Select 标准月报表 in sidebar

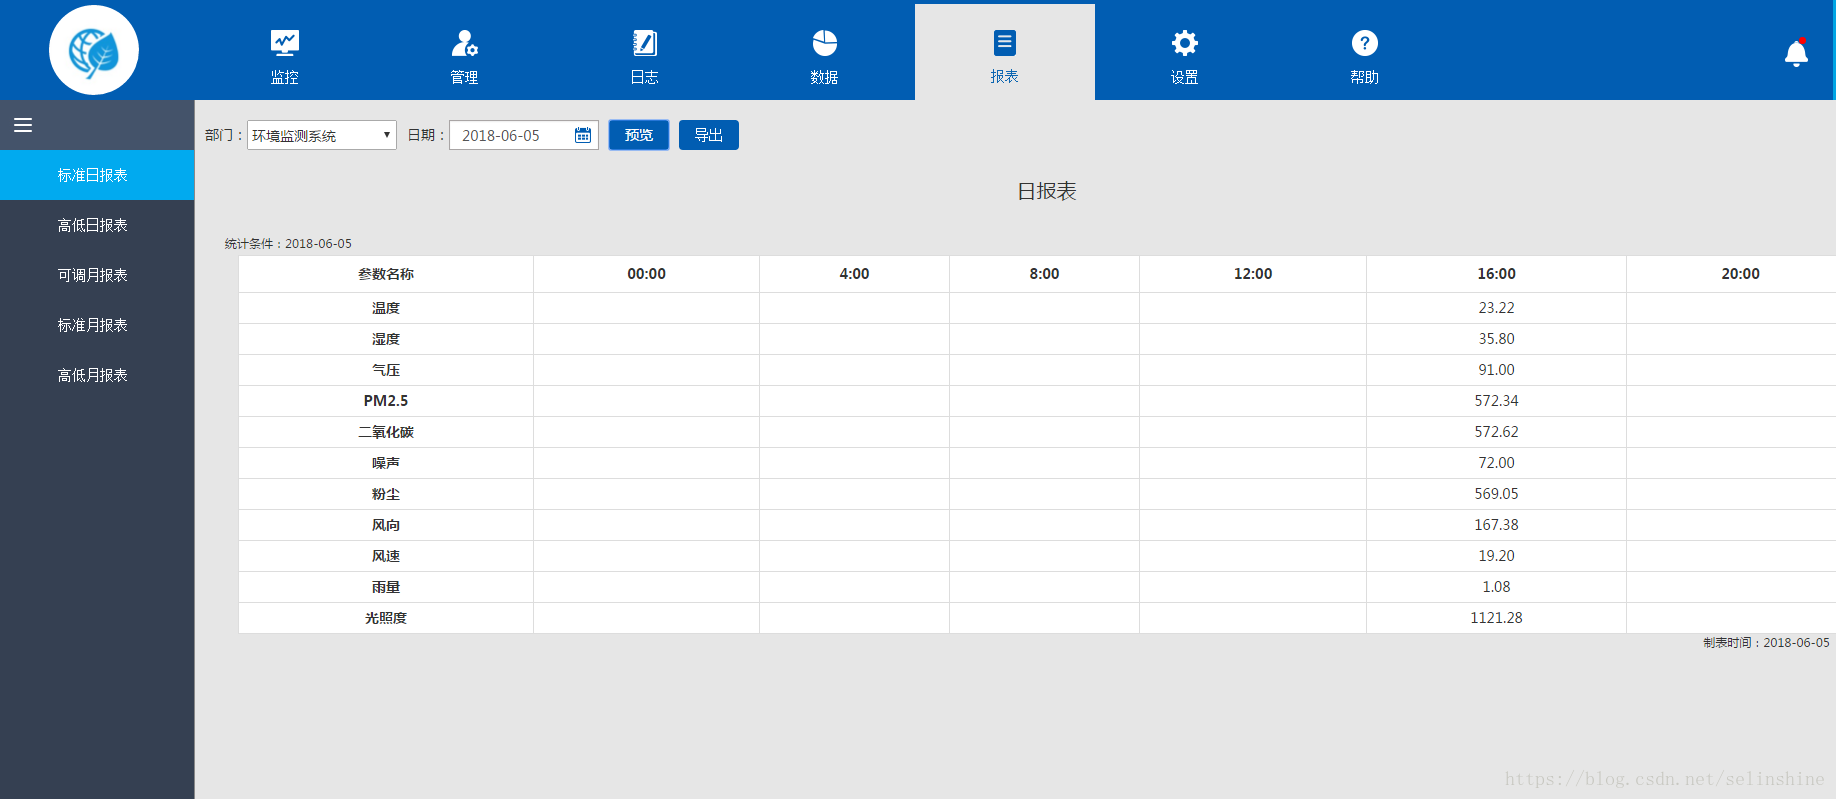coord(97,325)
